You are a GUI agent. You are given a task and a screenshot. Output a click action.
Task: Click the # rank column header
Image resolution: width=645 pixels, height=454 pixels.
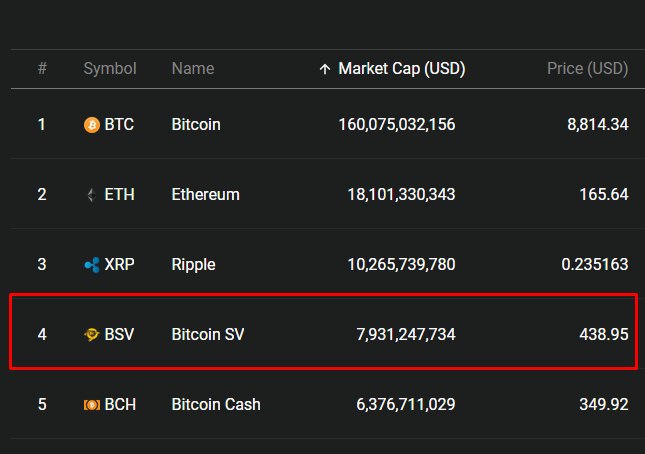42,69
